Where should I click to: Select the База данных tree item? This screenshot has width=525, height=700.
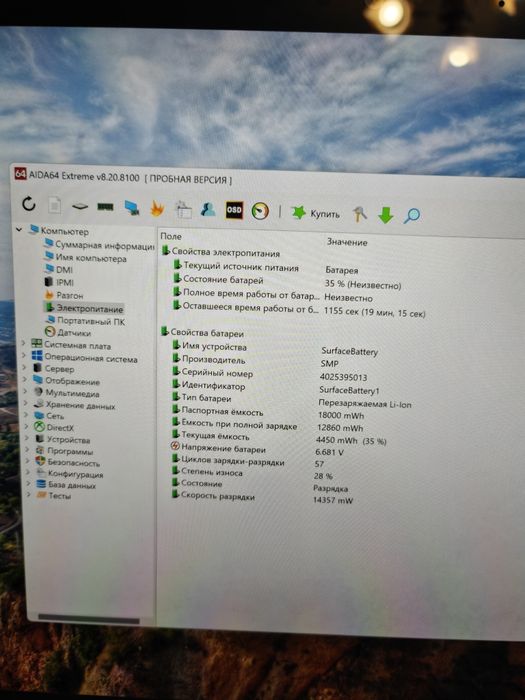(66, 485)
